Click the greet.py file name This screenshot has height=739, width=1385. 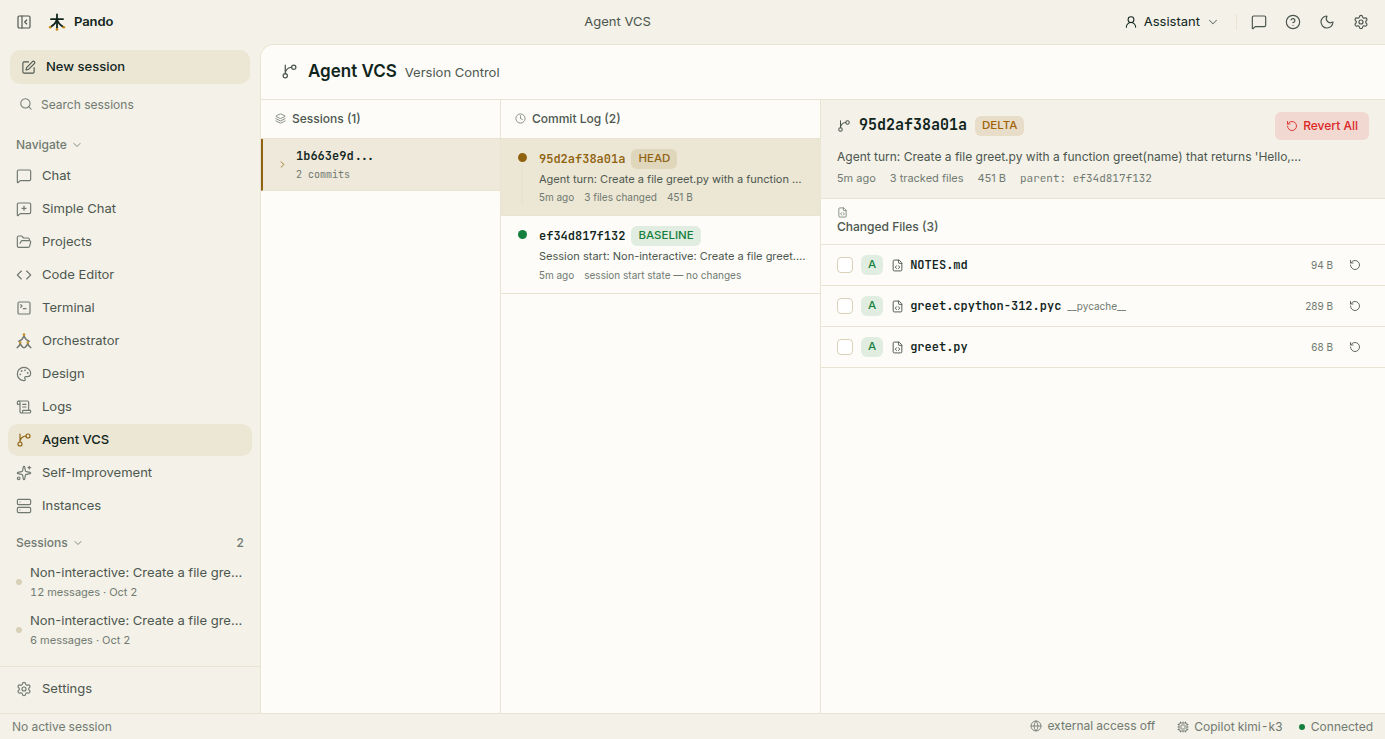click(939, 347)
